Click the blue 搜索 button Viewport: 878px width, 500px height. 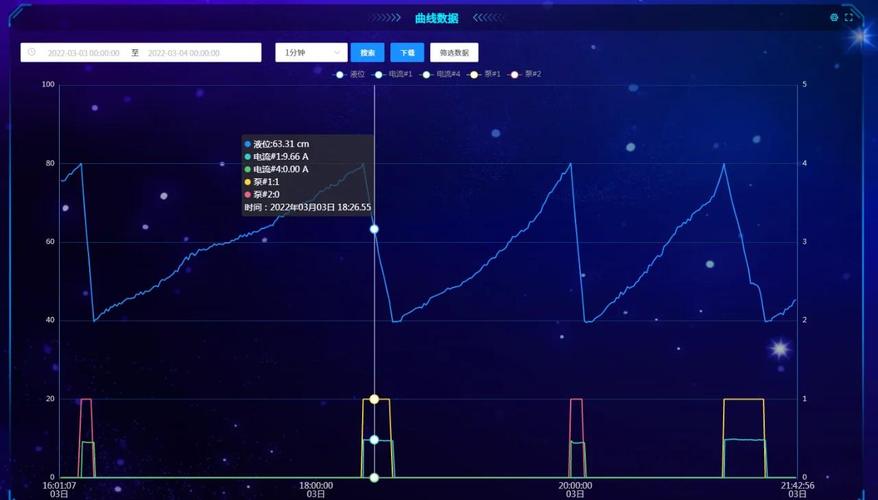[367, 53]
